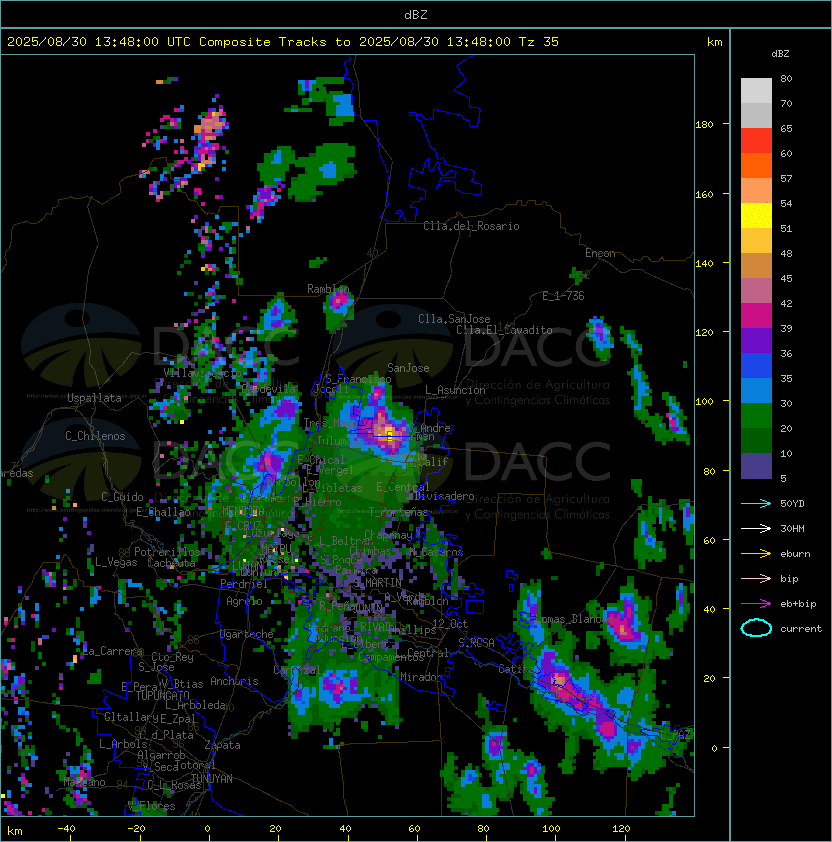Click the 'Composite Tracks to' header text
The width and height of the screenshot is (832, 842).
274,42
